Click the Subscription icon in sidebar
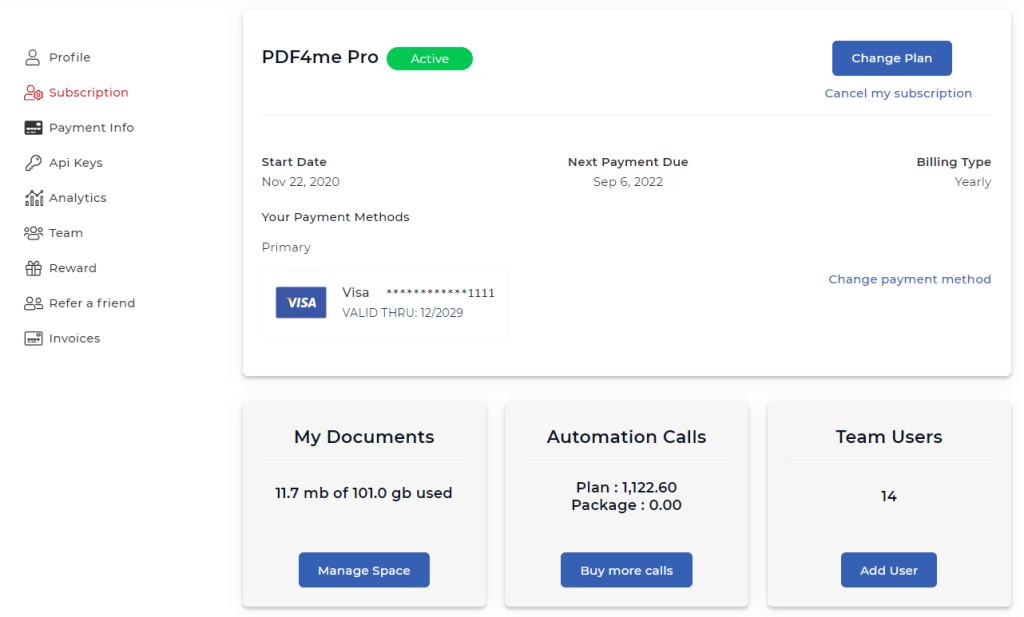This screenshot has width=1024, height=617. tap(33, 93)
